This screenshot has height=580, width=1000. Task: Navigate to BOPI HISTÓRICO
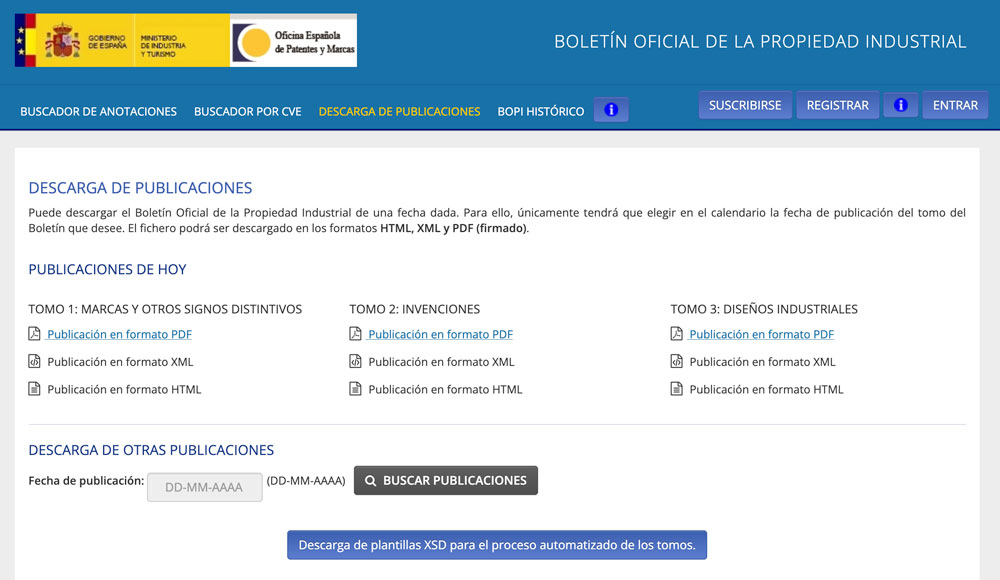coord(540,111)
